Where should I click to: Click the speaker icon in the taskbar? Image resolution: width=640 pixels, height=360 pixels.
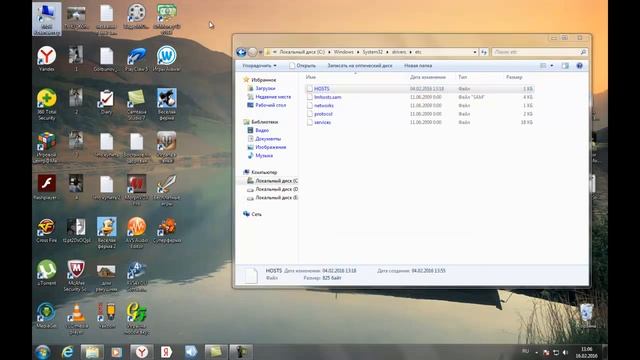pyautogui.click(x=191, y=352)
